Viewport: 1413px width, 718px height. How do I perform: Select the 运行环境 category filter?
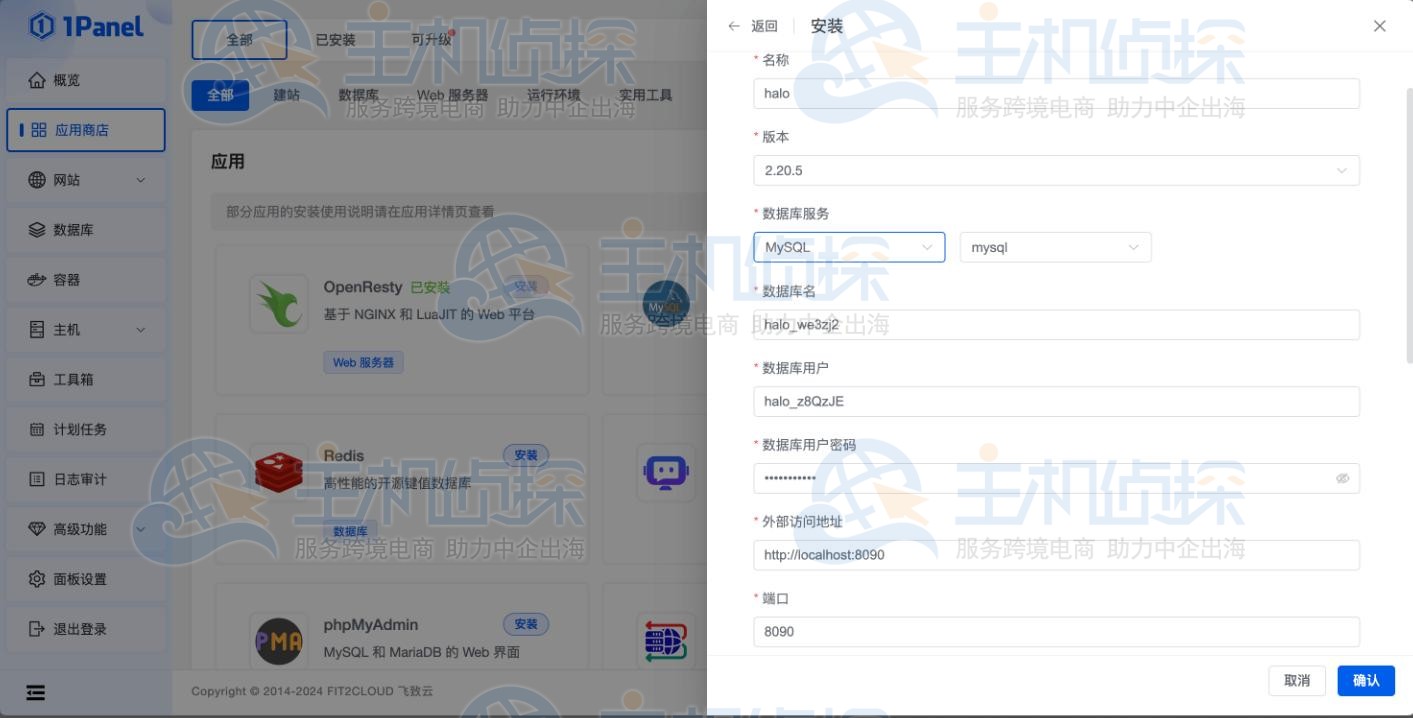pos(553,95)
